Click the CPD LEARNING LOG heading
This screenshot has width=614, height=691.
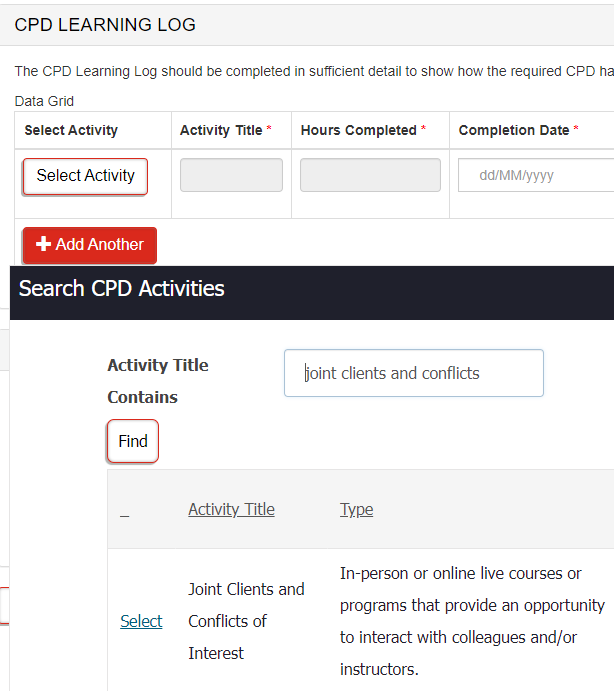point(105,25)
